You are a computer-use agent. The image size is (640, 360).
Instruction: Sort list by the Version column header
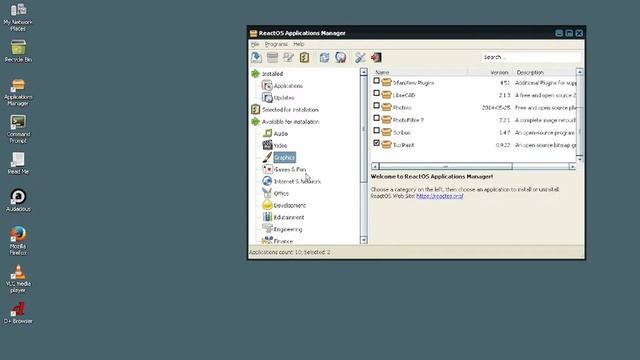pyautogui.click(x=490, y=72)
